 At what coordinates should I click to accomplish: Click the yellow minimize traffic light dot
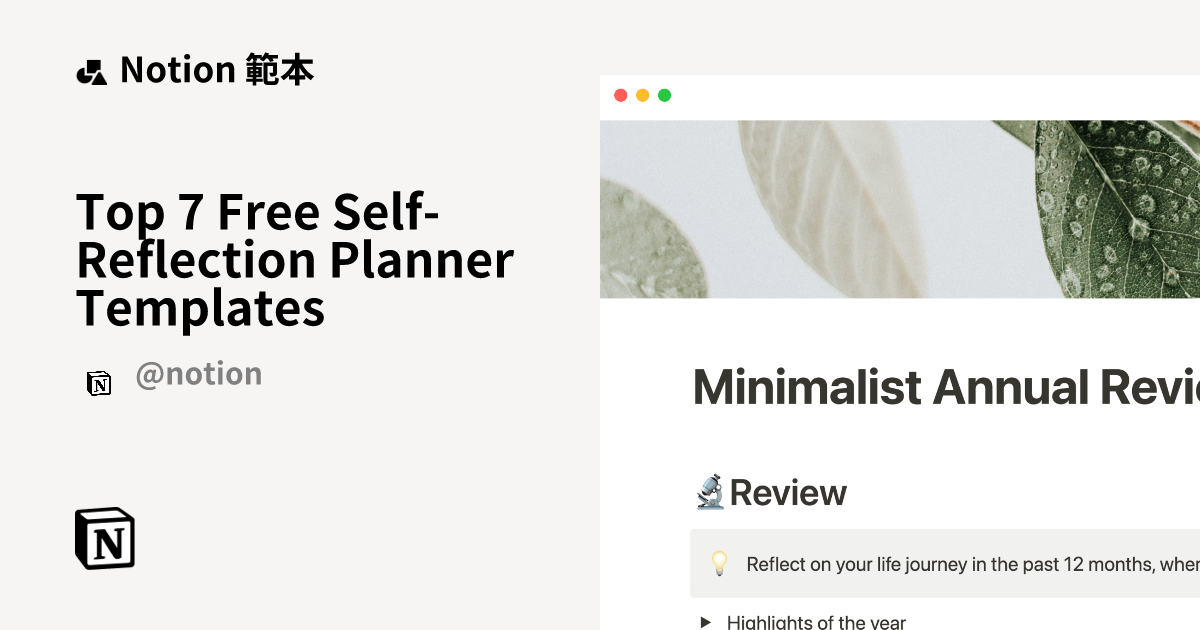tap(642, 95)
